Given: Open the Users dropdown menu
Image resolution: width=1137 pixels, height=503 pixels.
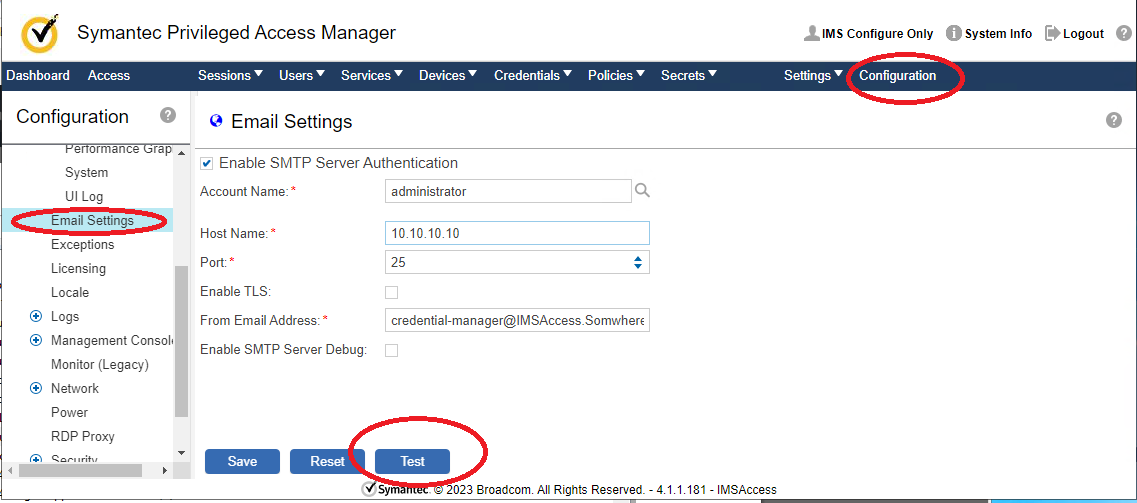Looking at the screenshot, I should (x=302, y=75).
